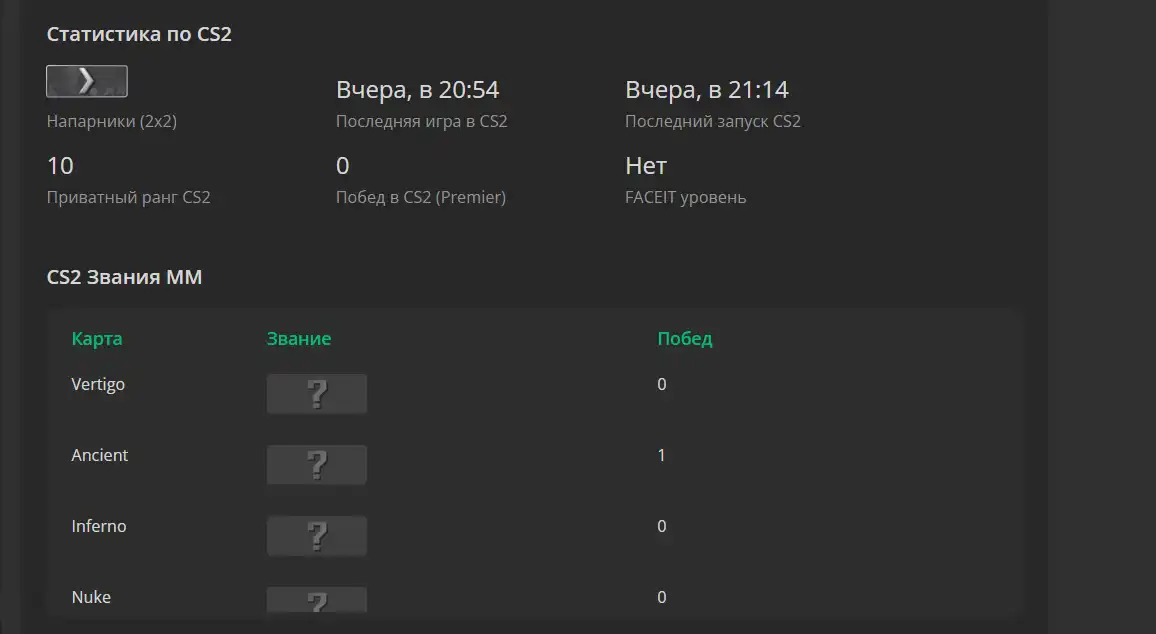Click the Карта column header
The height and width of the screenshot is (634, 1156).
[x=97, y=339]
